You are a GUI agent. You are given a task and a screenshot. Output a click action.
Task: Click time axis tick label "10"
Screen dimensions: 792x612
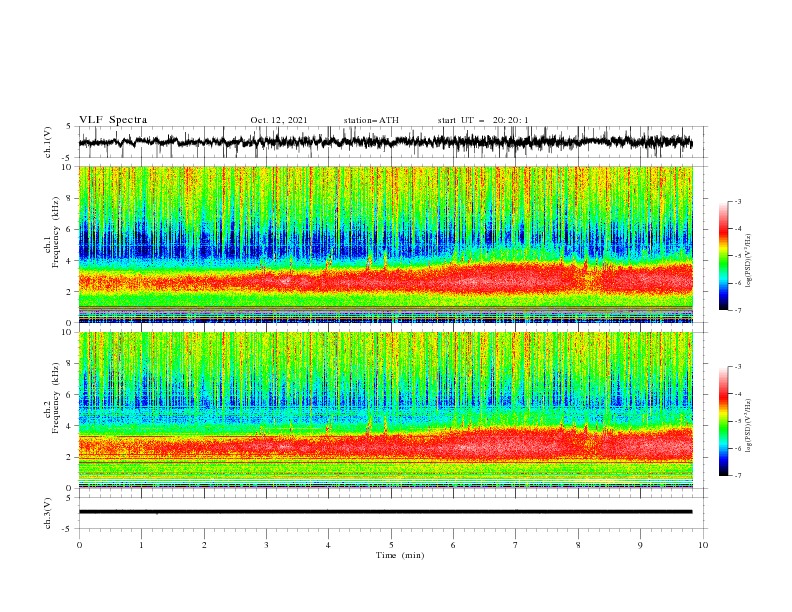(x=703, y=545)
